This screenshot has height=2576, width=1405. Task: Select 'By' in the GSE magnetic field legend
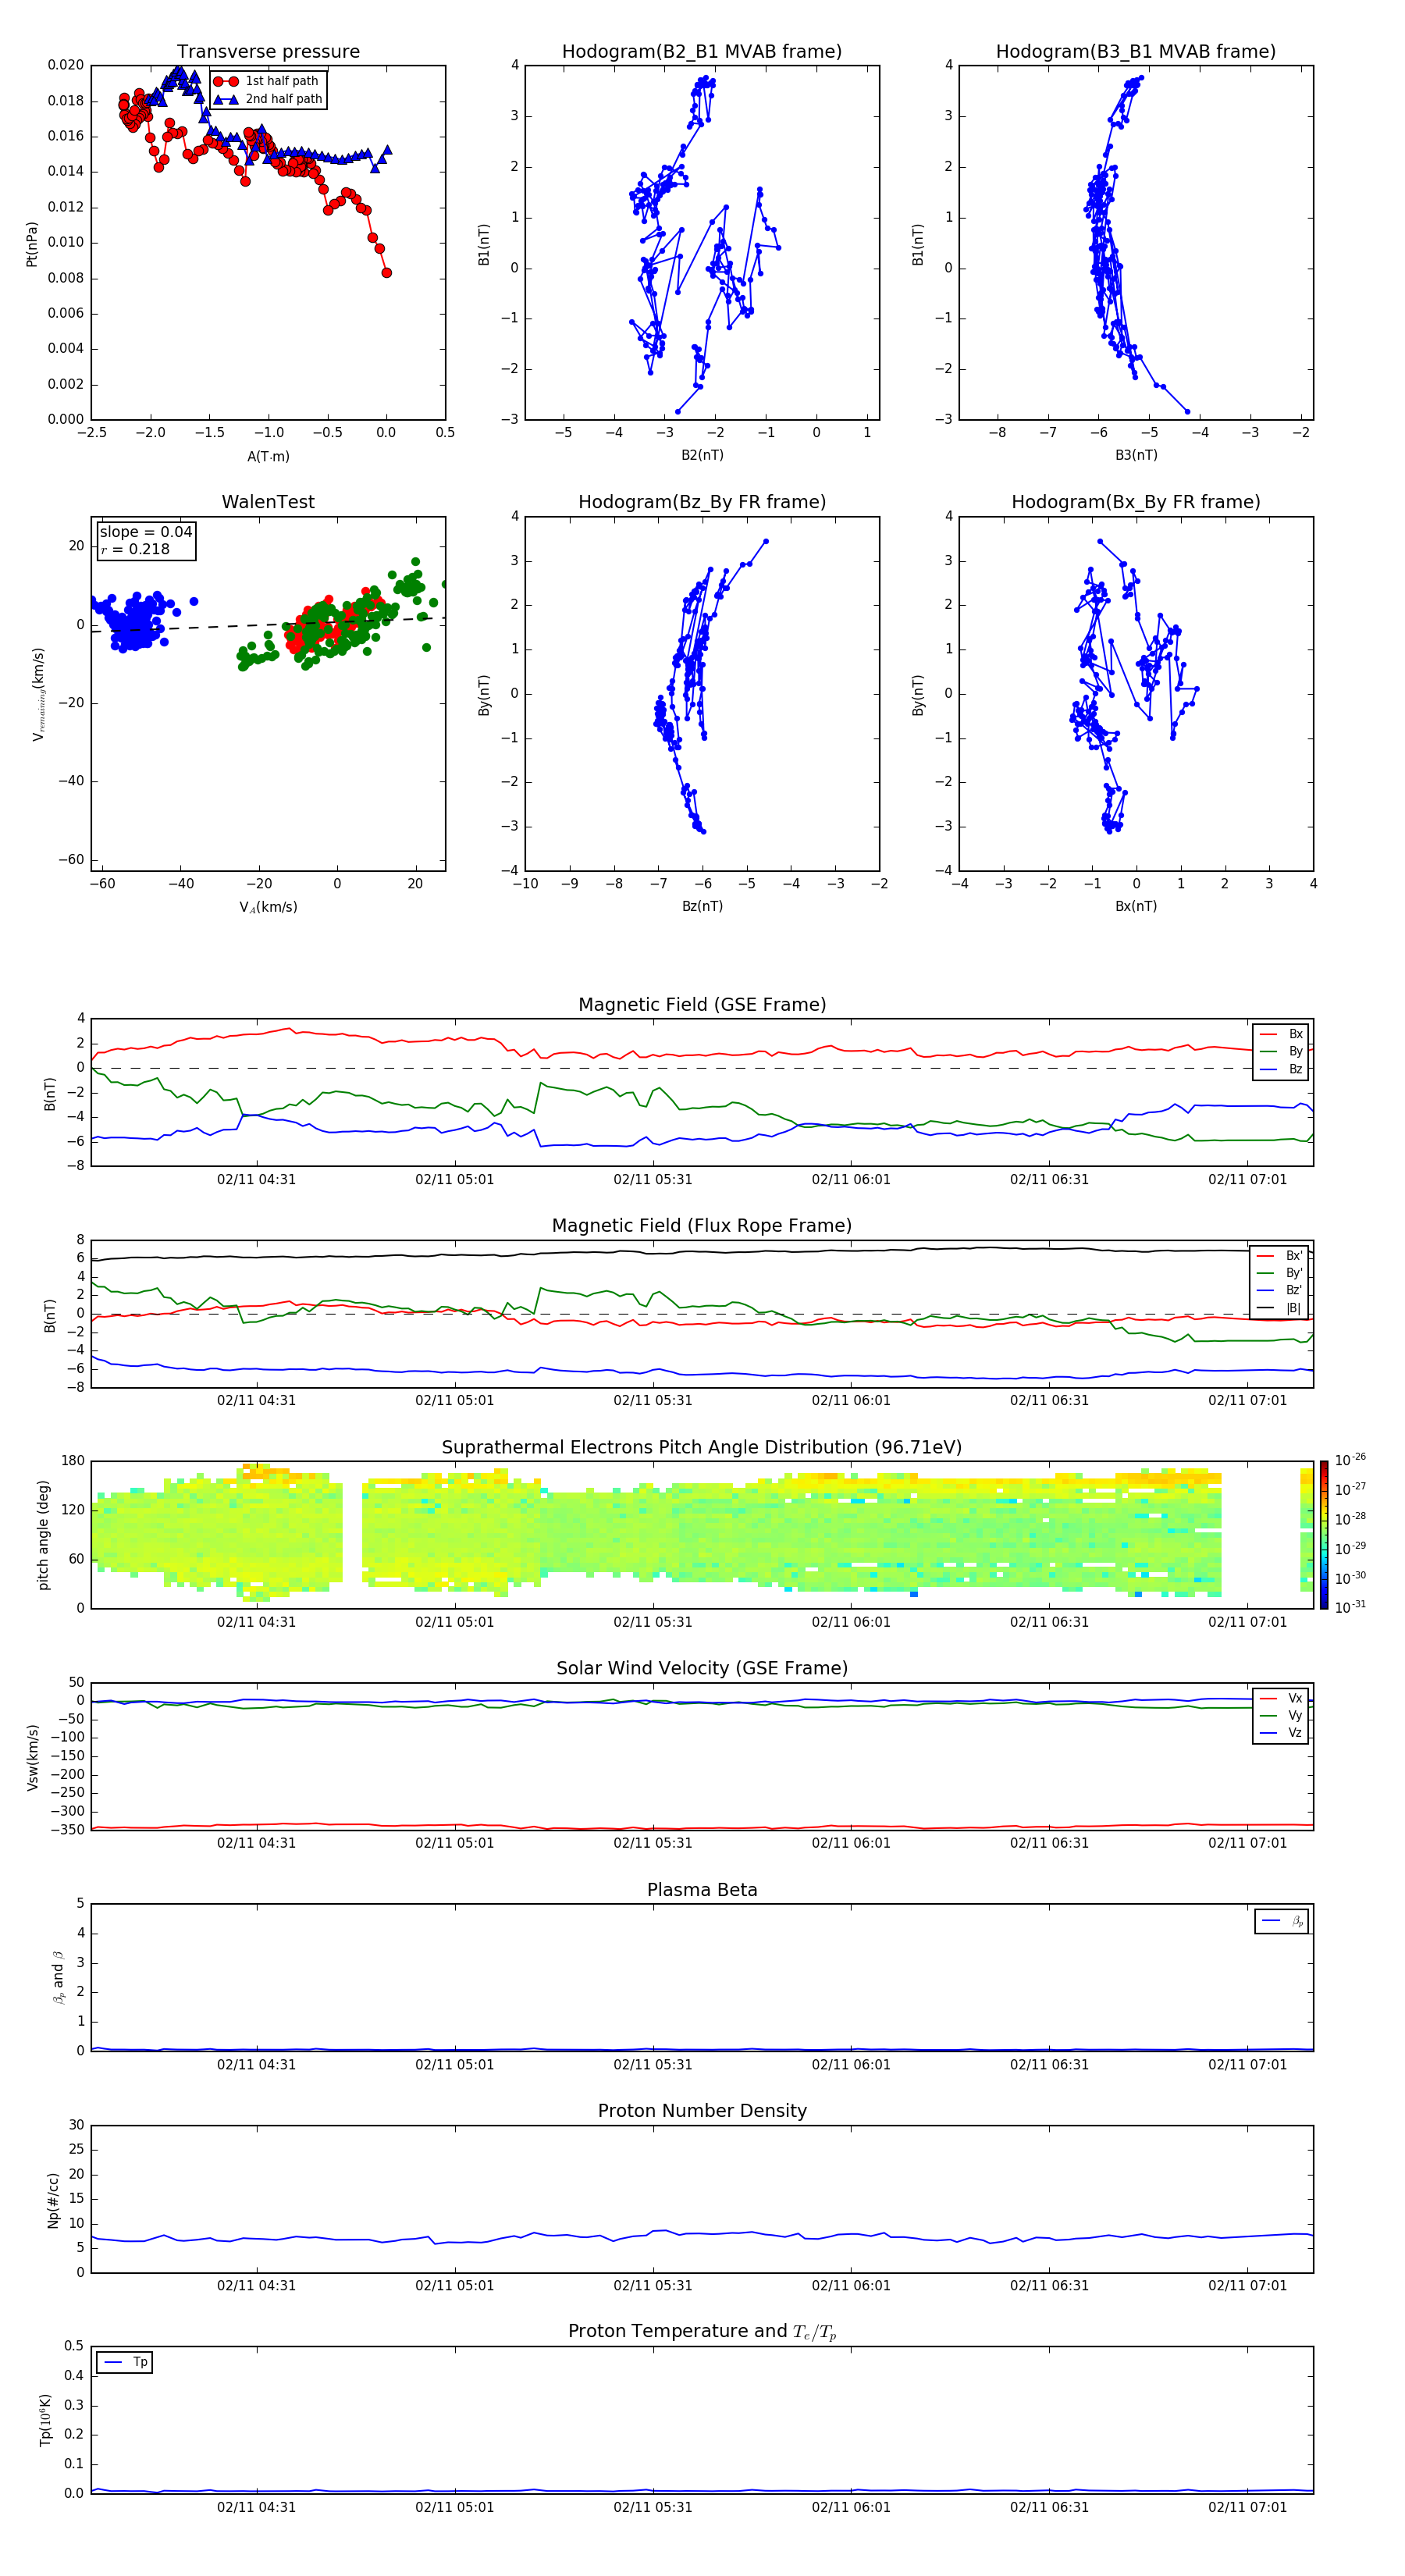[x=1282, y=1051]
